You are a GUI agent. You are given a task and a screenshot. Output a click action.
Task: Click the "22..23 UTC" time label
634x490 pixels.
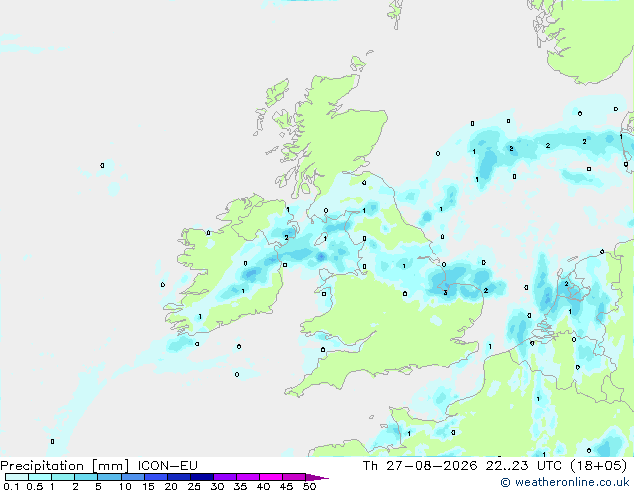tap(524, 466)
